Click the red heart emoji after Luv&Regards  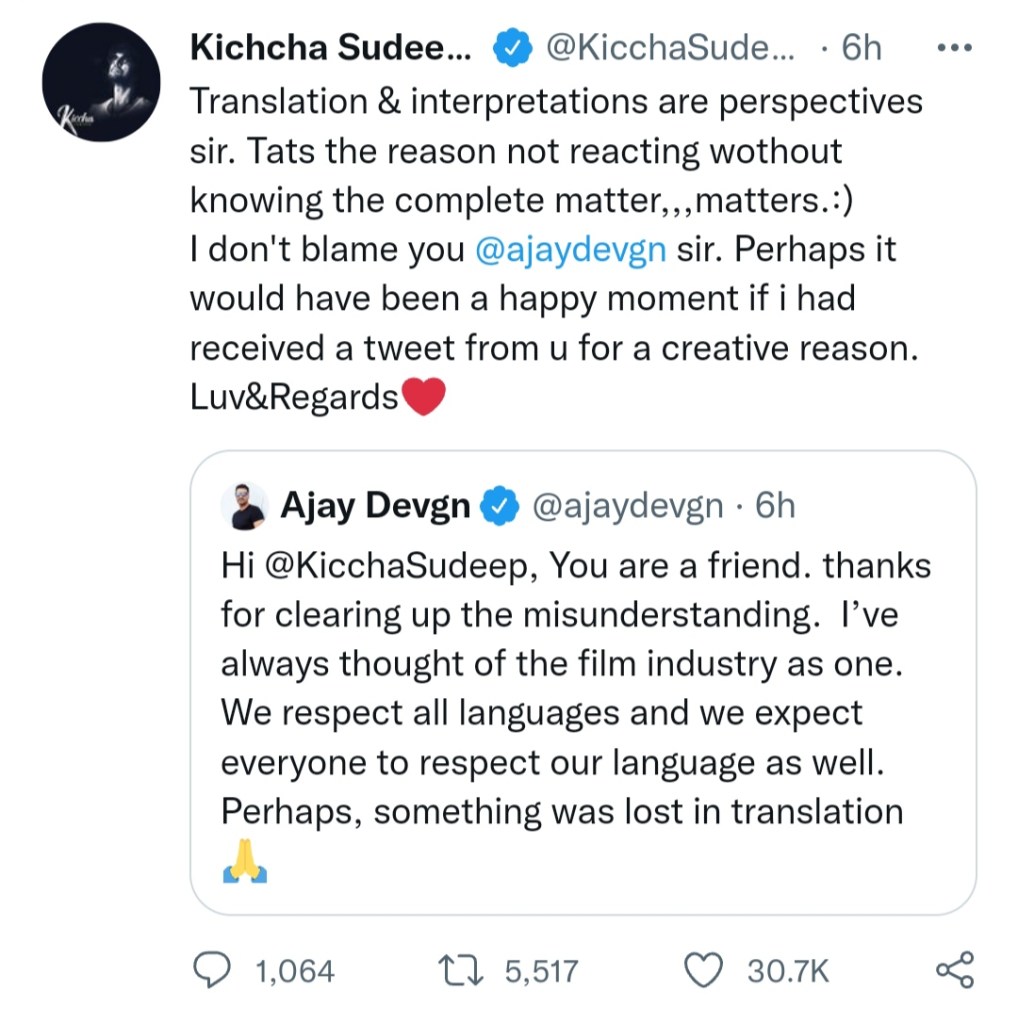(422, 398)
